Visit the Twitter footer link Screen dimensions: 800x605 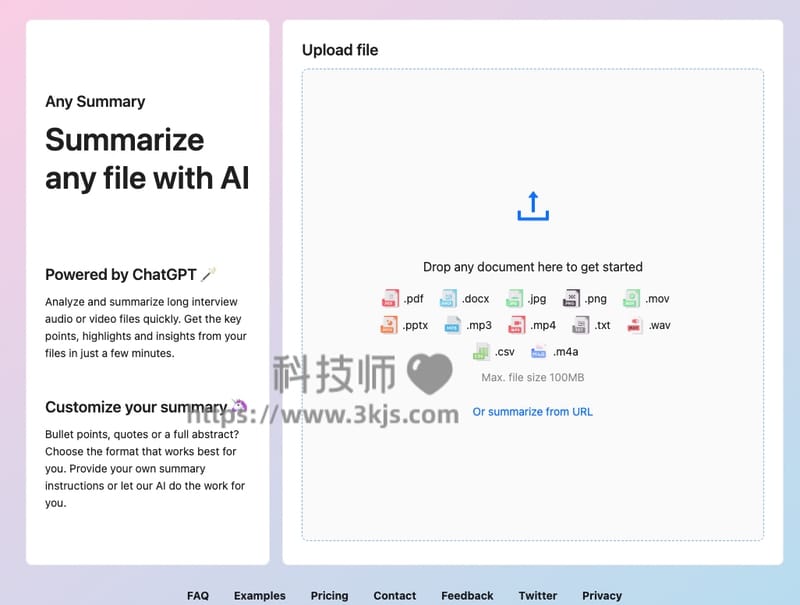click(x=538, y=595)
